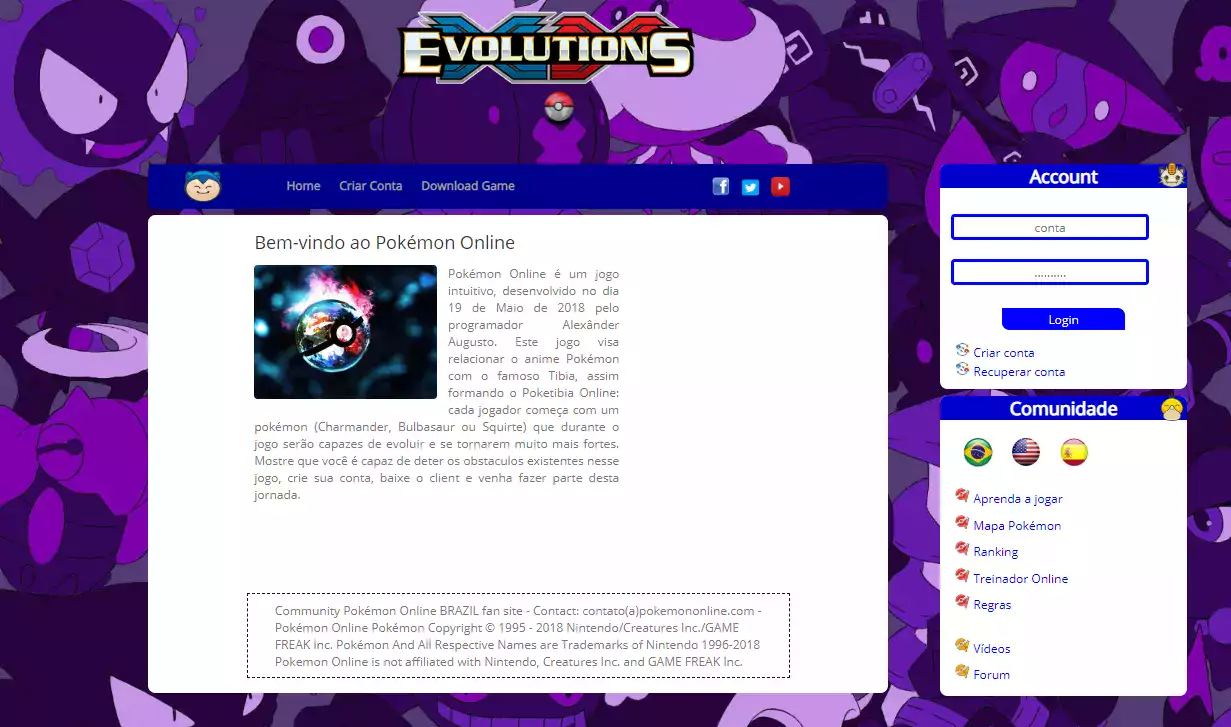
Task: Click the Meowth icon on Account header
Action: (x=1172, y=175)
